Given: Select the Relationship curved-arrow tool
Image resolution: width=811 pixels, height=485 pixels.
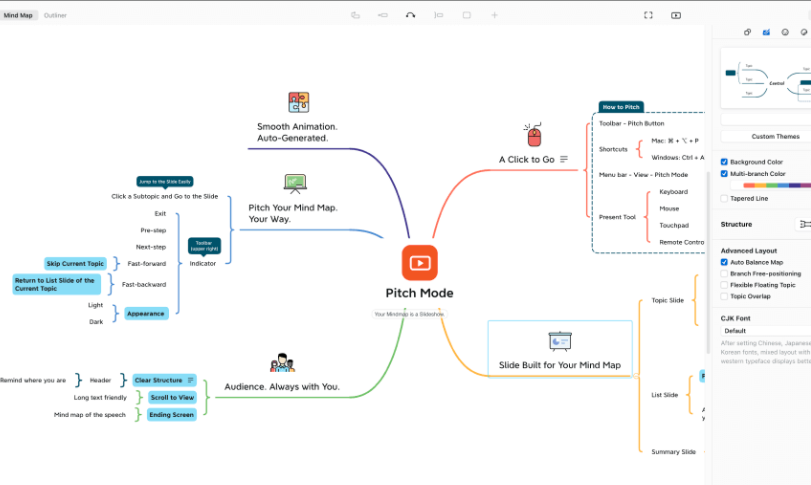Looking at the screenshot, I should pos(410,15).
